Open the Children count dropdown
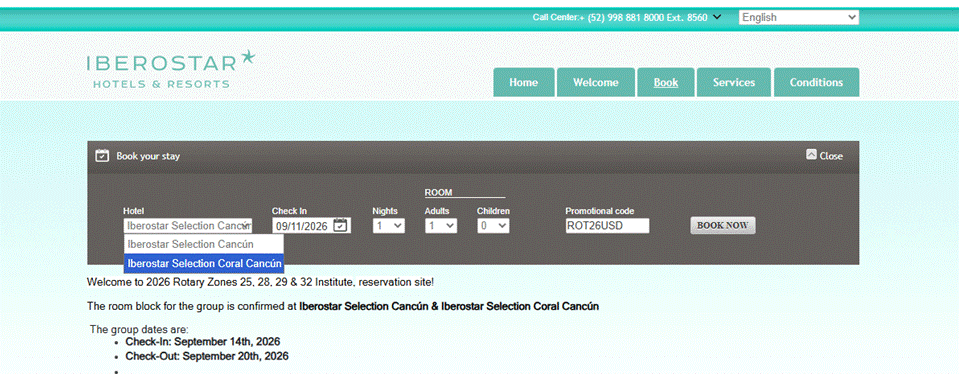The width and height of the screenshot is (959, 374). click(493, 226)
